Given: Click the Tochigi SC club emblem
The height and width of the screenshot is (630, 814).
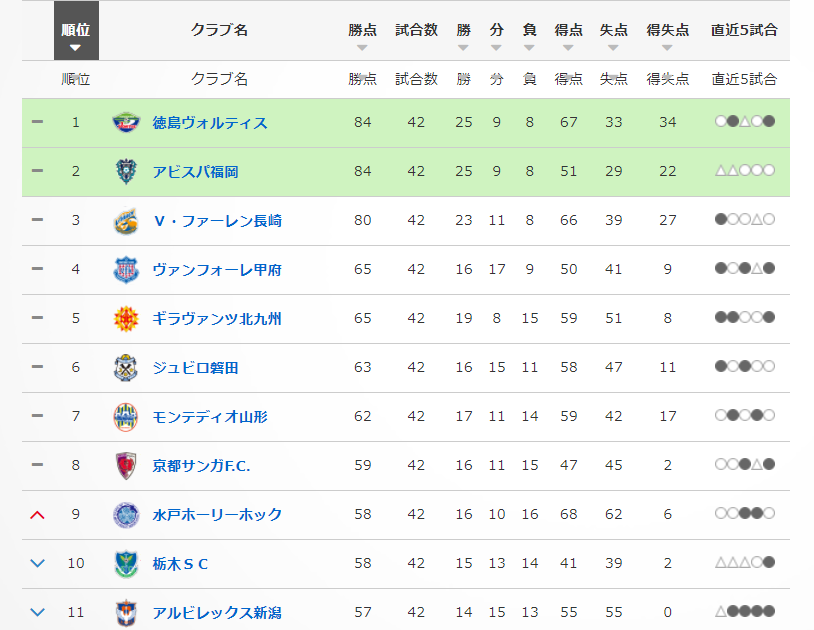Looking at the screenshot, I should pyautogui.click(x=126, y=564).
